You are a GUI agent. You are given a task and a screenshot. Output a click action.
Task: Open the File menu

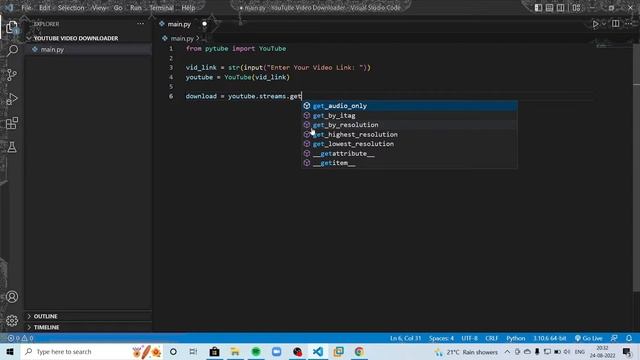click(26, 8)
